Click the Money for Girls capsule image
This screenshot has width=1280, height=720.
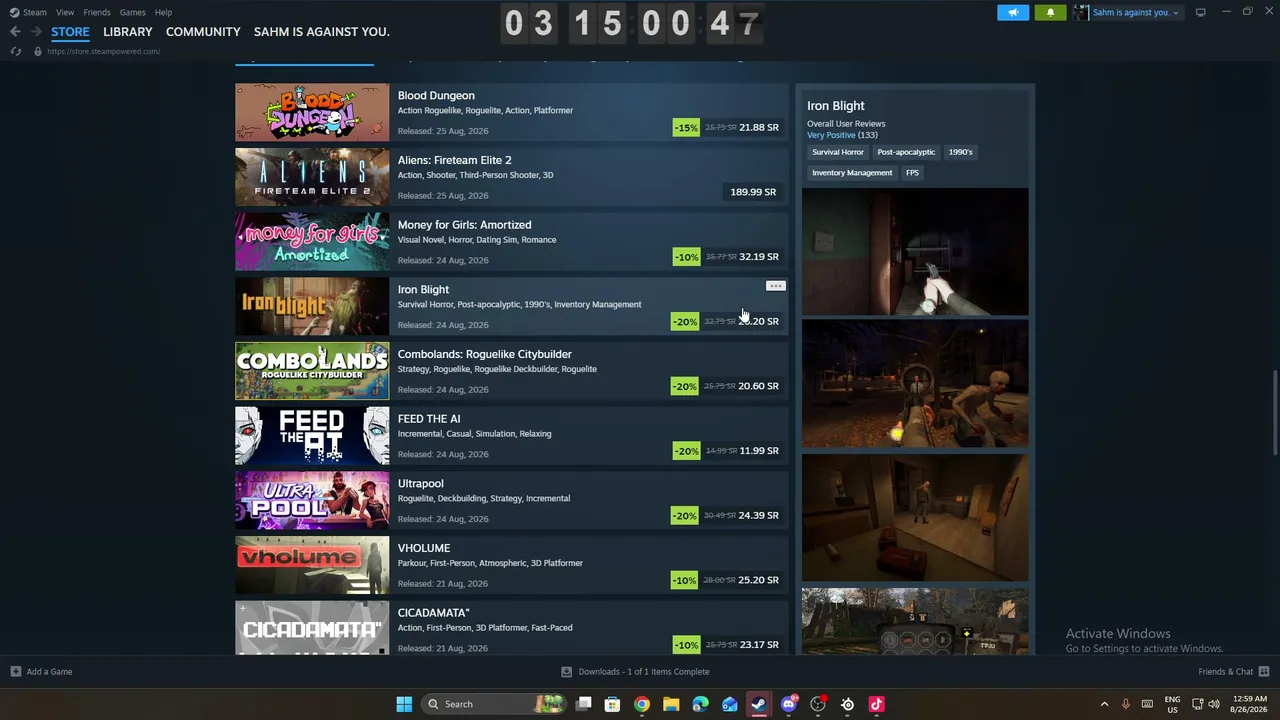[x=312, y=242]
